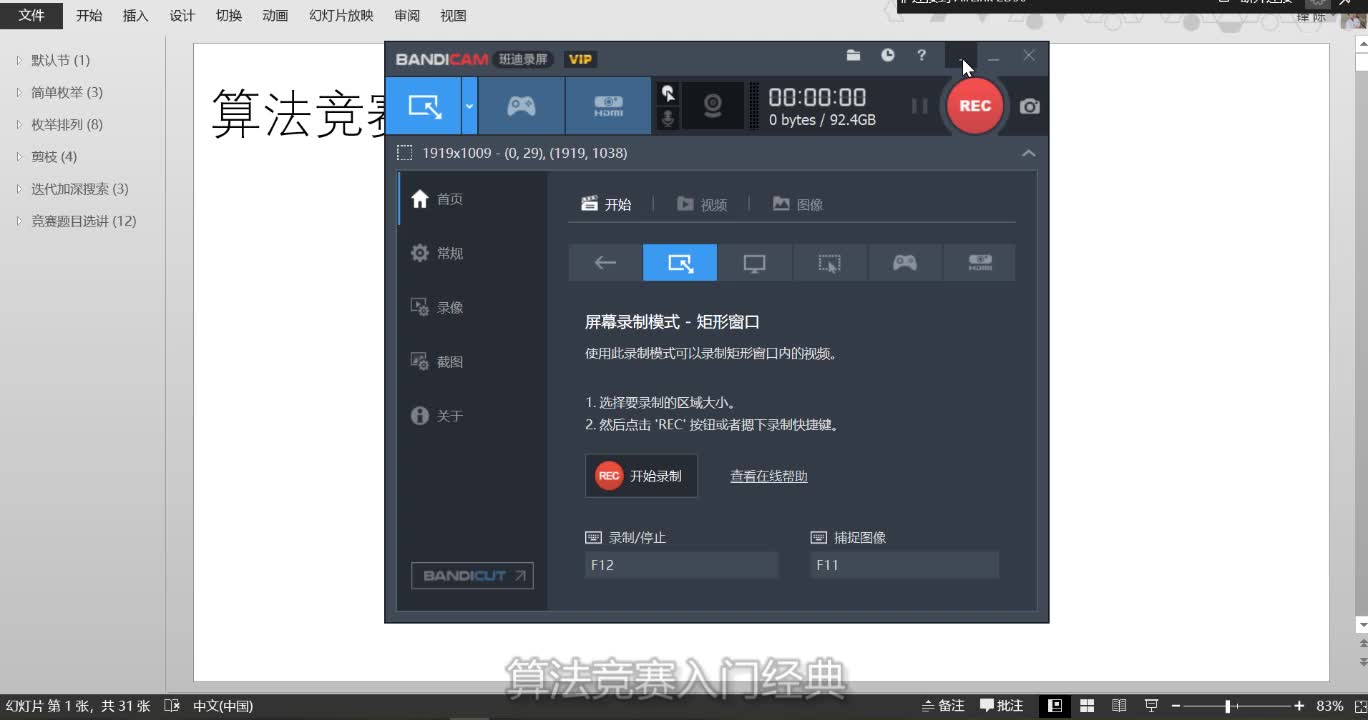Click the BANDICUT promo button
The width and height of the screenshot is (1368, 720).
[472, 576]
